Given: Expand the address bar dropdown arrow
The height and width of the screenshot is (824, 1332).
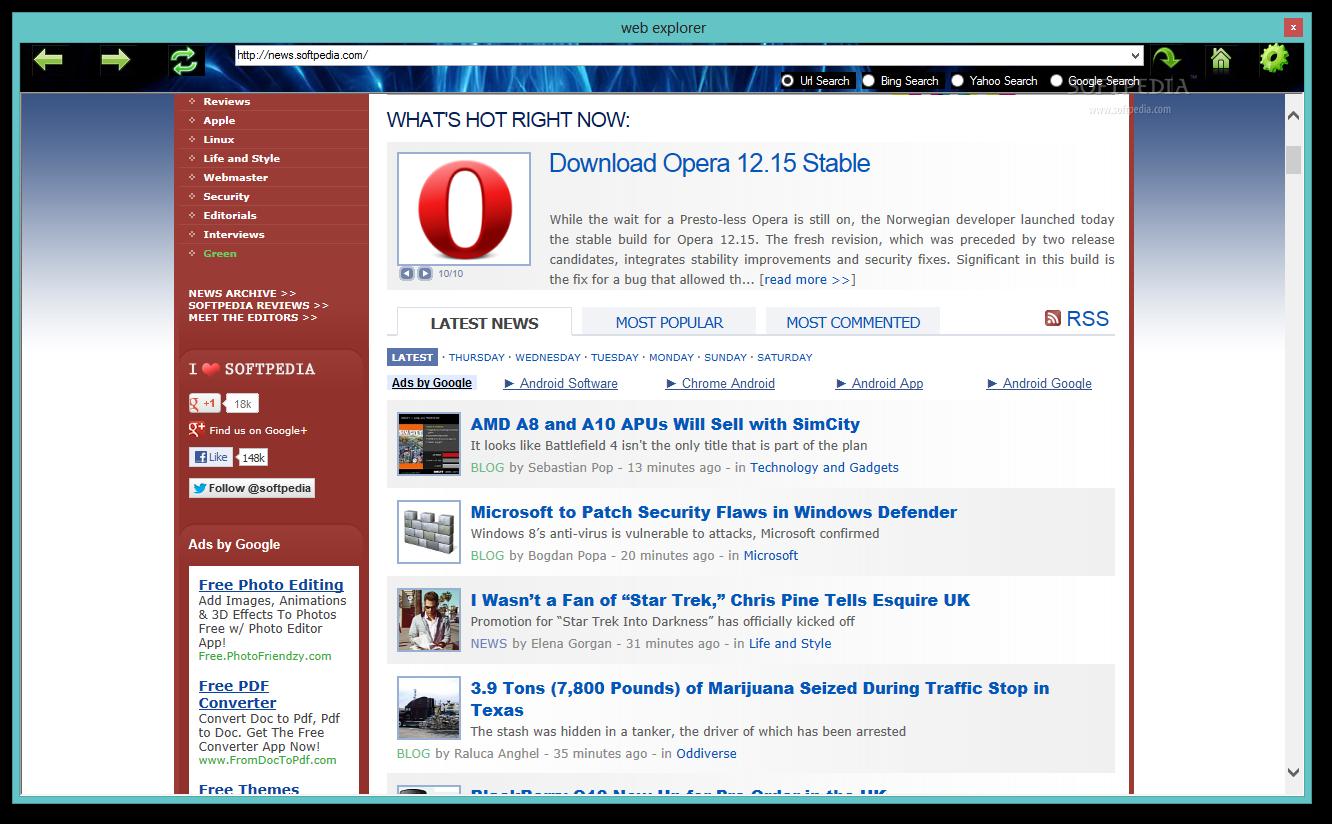Looking at the screenshot, I should coord(1135,55).
